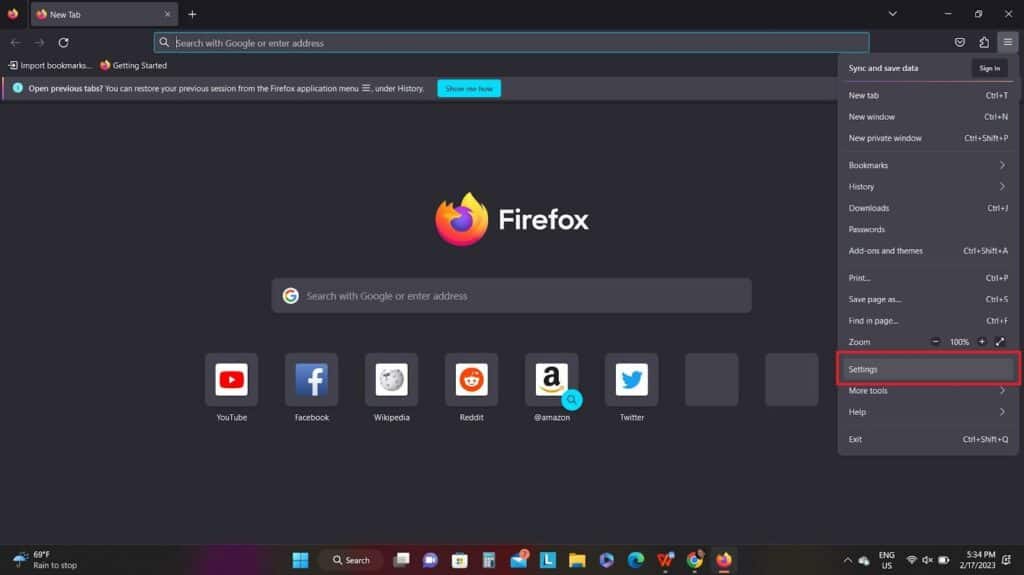The width and height of the screenshot is (1024, 575).
Task: Open Add-ons and themes
Action: tap(927, 251)
